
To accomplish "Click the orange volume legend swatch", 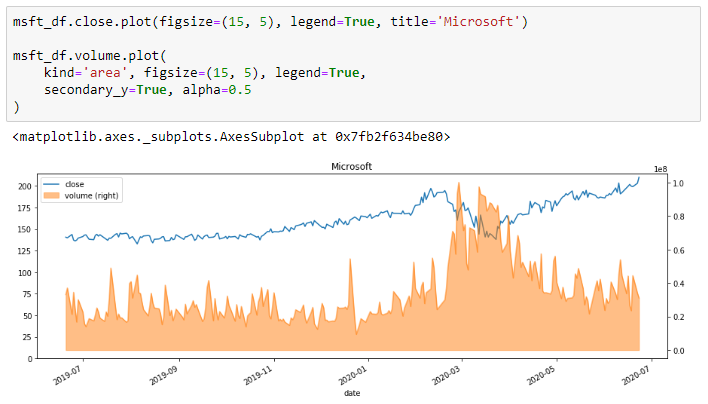I will tap(51, 195).
